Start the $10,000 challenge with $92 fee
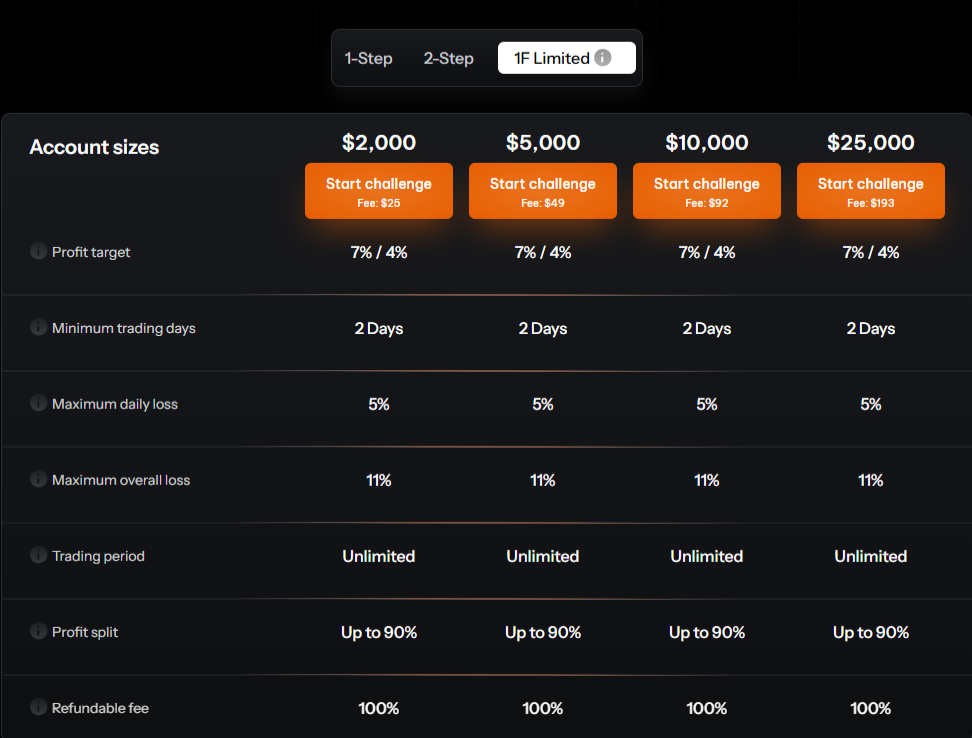Image resolution: width=972 pixels, height=738 pixels. pyautogui.click(x=707, y=190)
